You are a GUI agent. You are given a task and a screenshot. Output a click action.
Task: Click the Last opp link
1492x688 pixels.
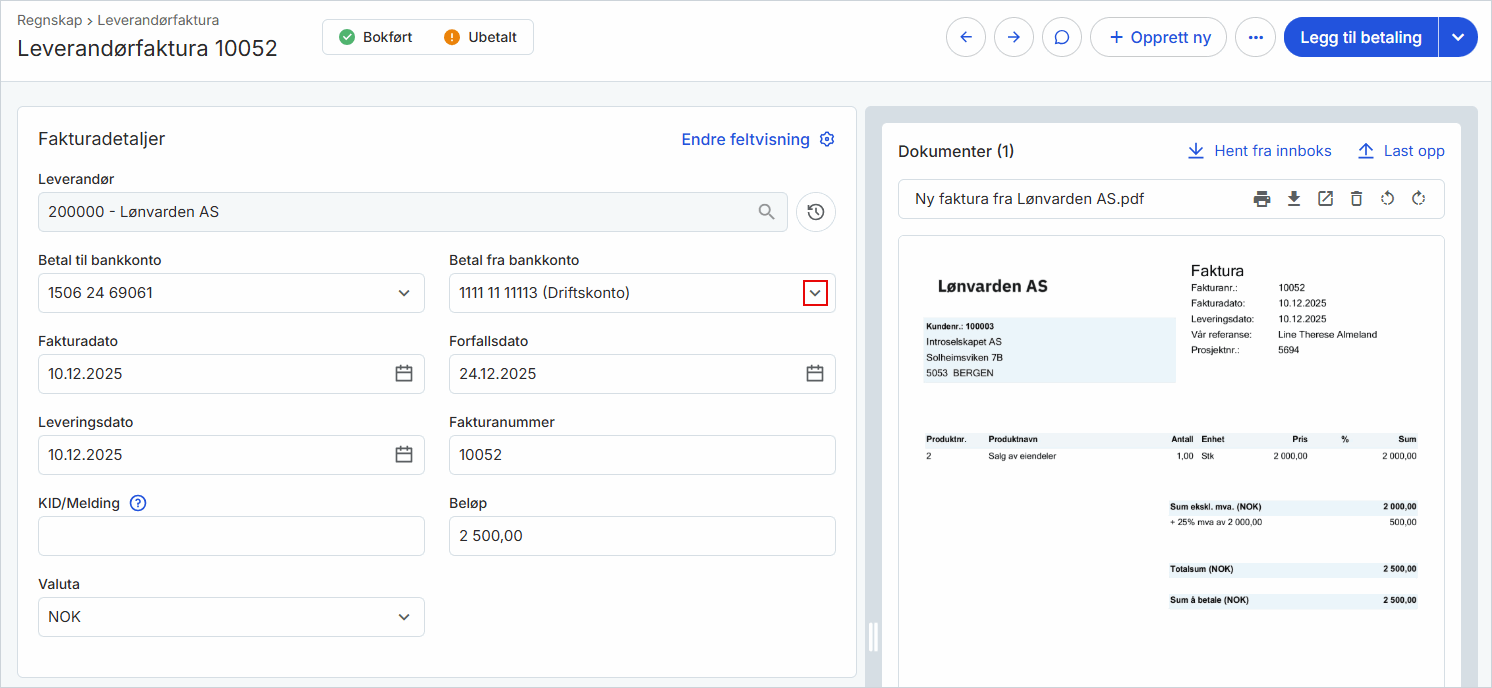tap(1414, 151)
